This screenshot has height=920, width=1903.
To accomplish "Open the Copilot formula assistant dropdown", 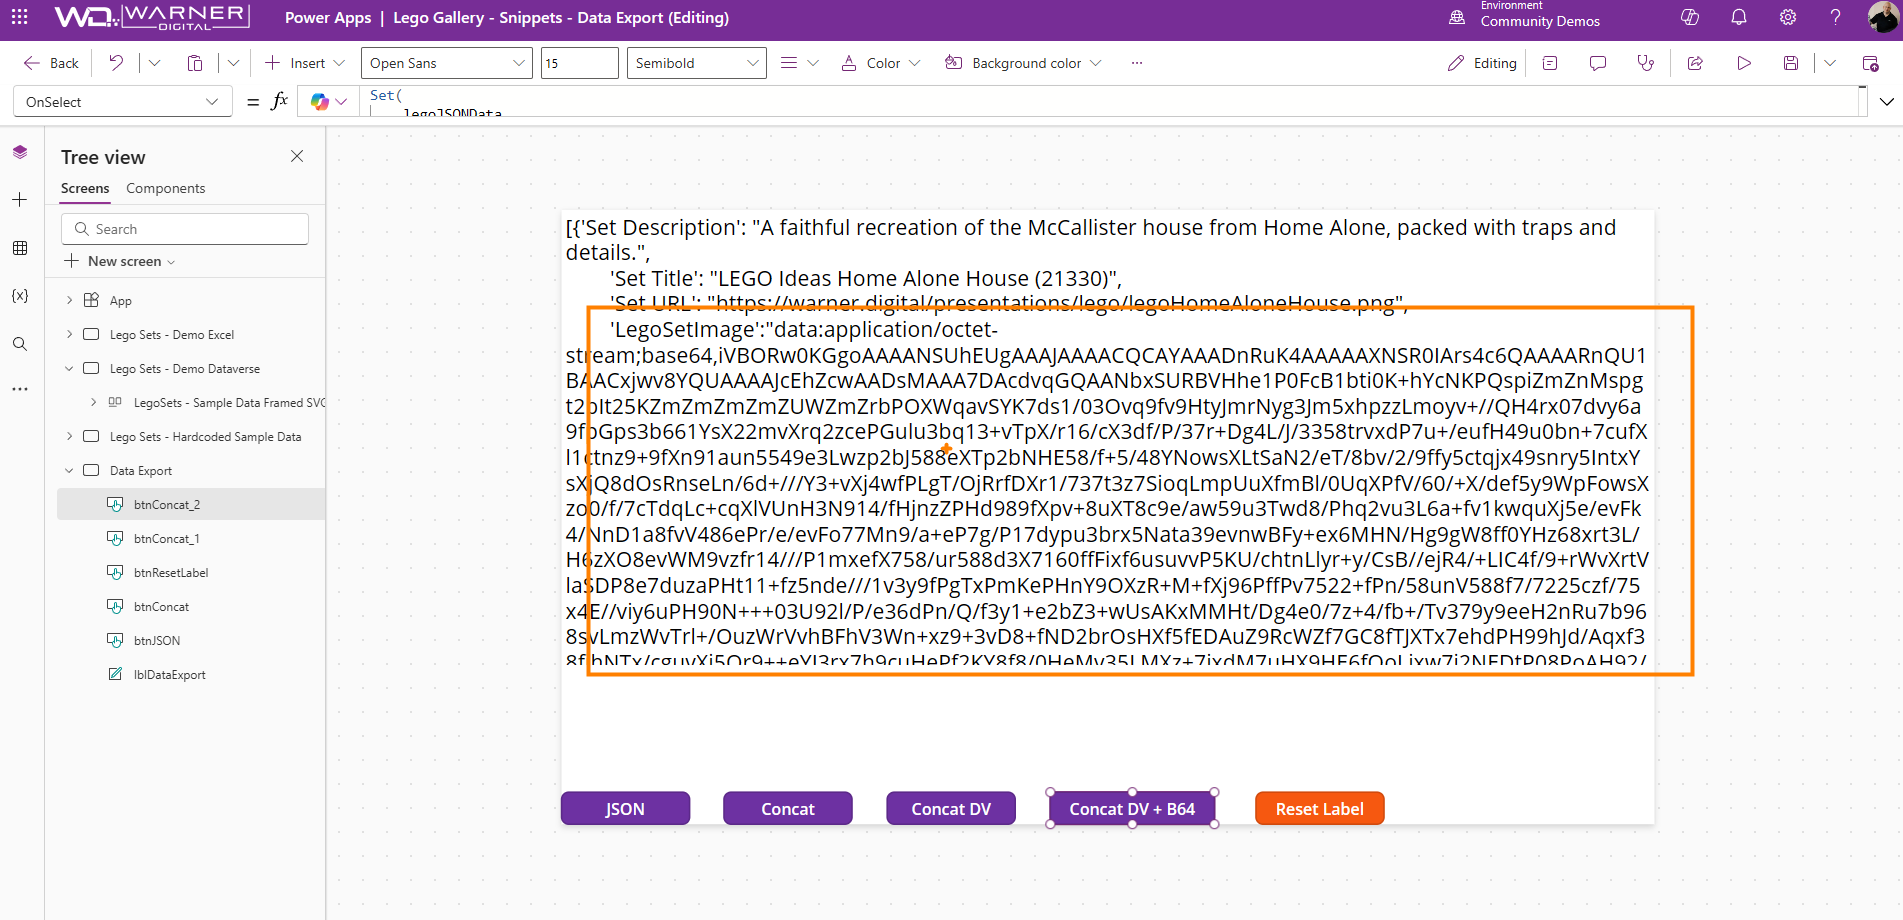I will click(329, 102).
